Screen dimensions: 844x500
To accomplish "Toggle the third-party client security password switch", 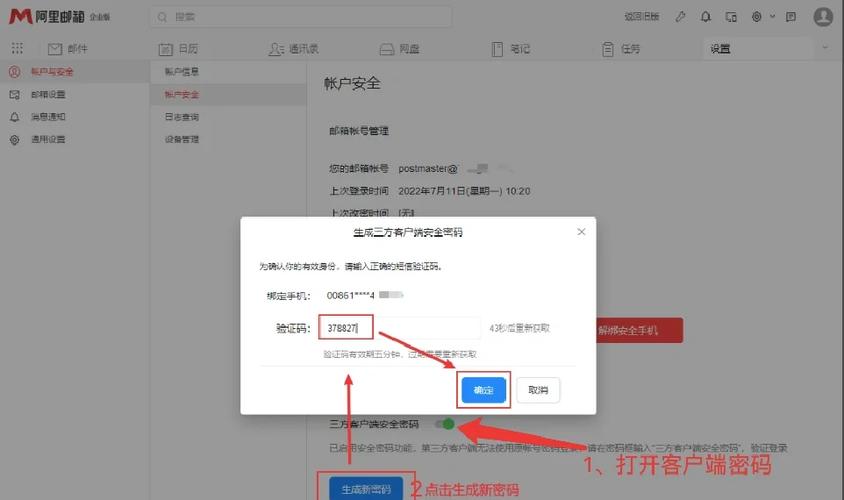I will point(445,424).
